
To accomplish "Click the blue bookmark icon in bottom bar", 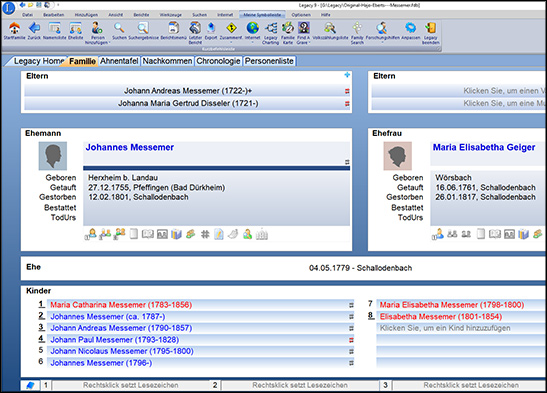I will coord(30,385).
